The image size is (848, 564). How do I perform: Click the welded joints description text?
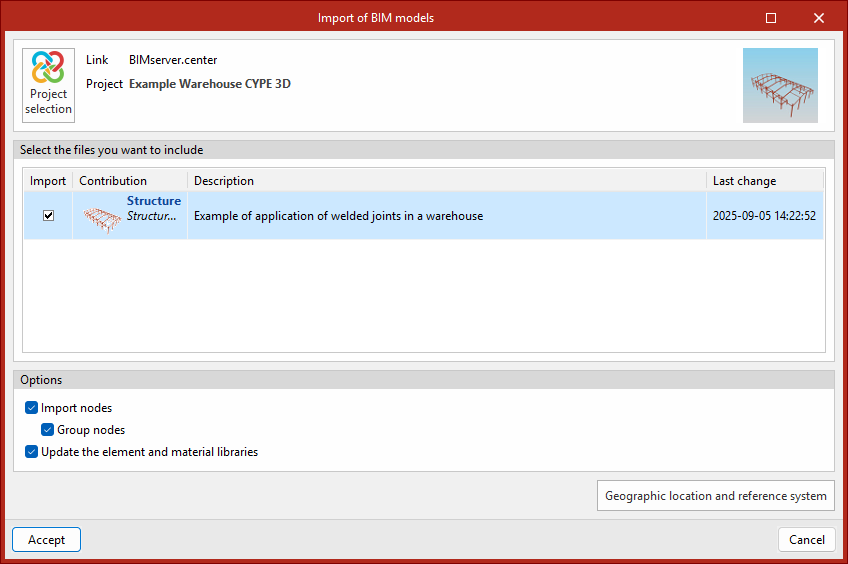tap(338, 216)
